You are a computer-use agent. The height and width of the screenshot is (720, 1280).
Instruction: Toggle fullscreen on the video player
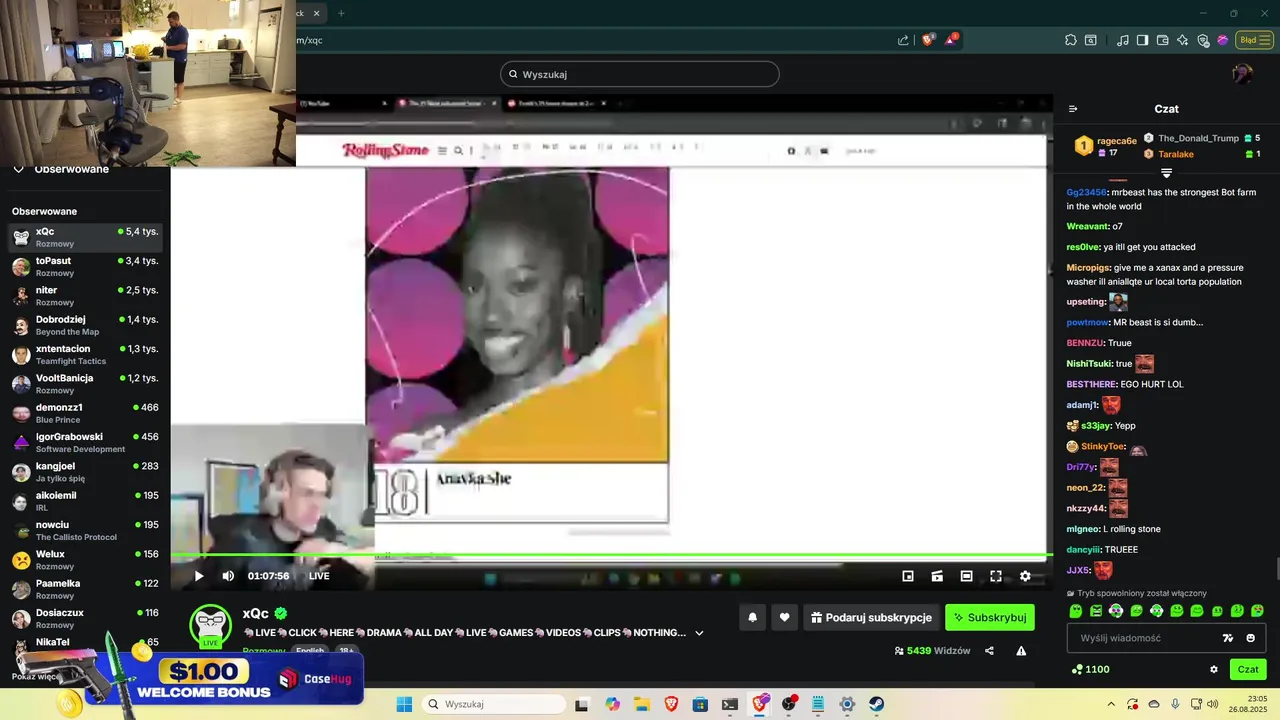click(996, 576)
